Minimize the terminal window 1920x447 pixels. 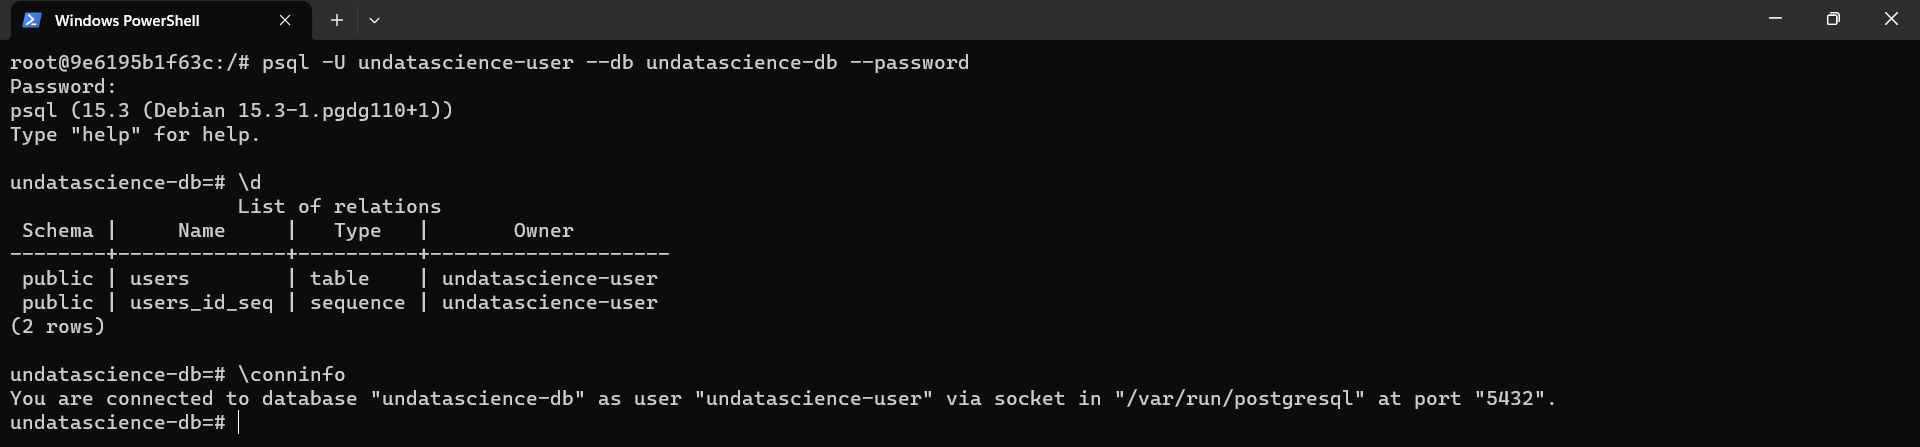pos(1776,19)
